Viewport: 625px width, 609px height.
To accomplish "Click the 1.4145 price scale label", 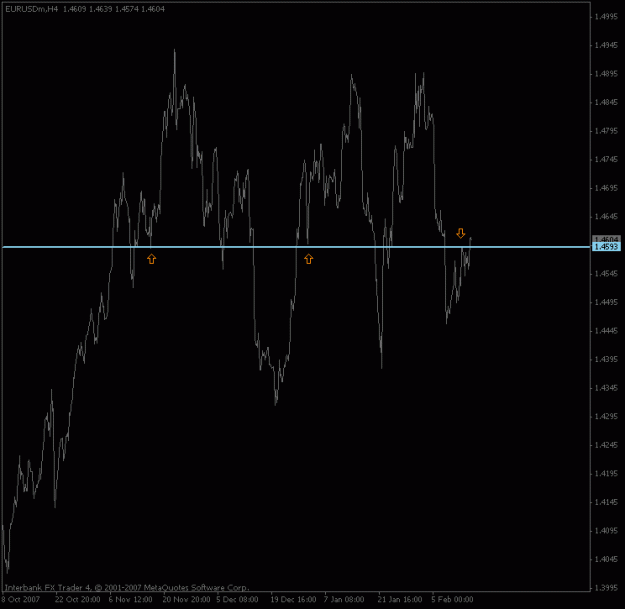I will (606, 502).
